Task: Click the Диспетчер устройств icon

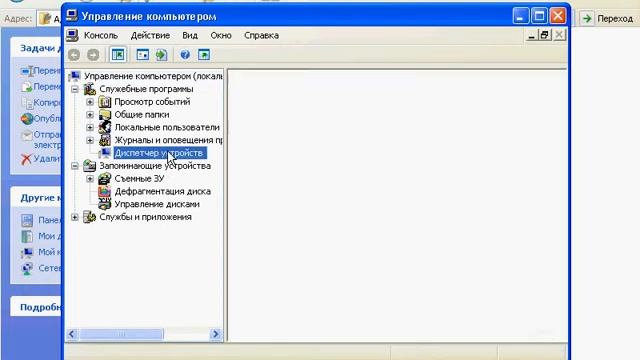Action: (105, 153)
